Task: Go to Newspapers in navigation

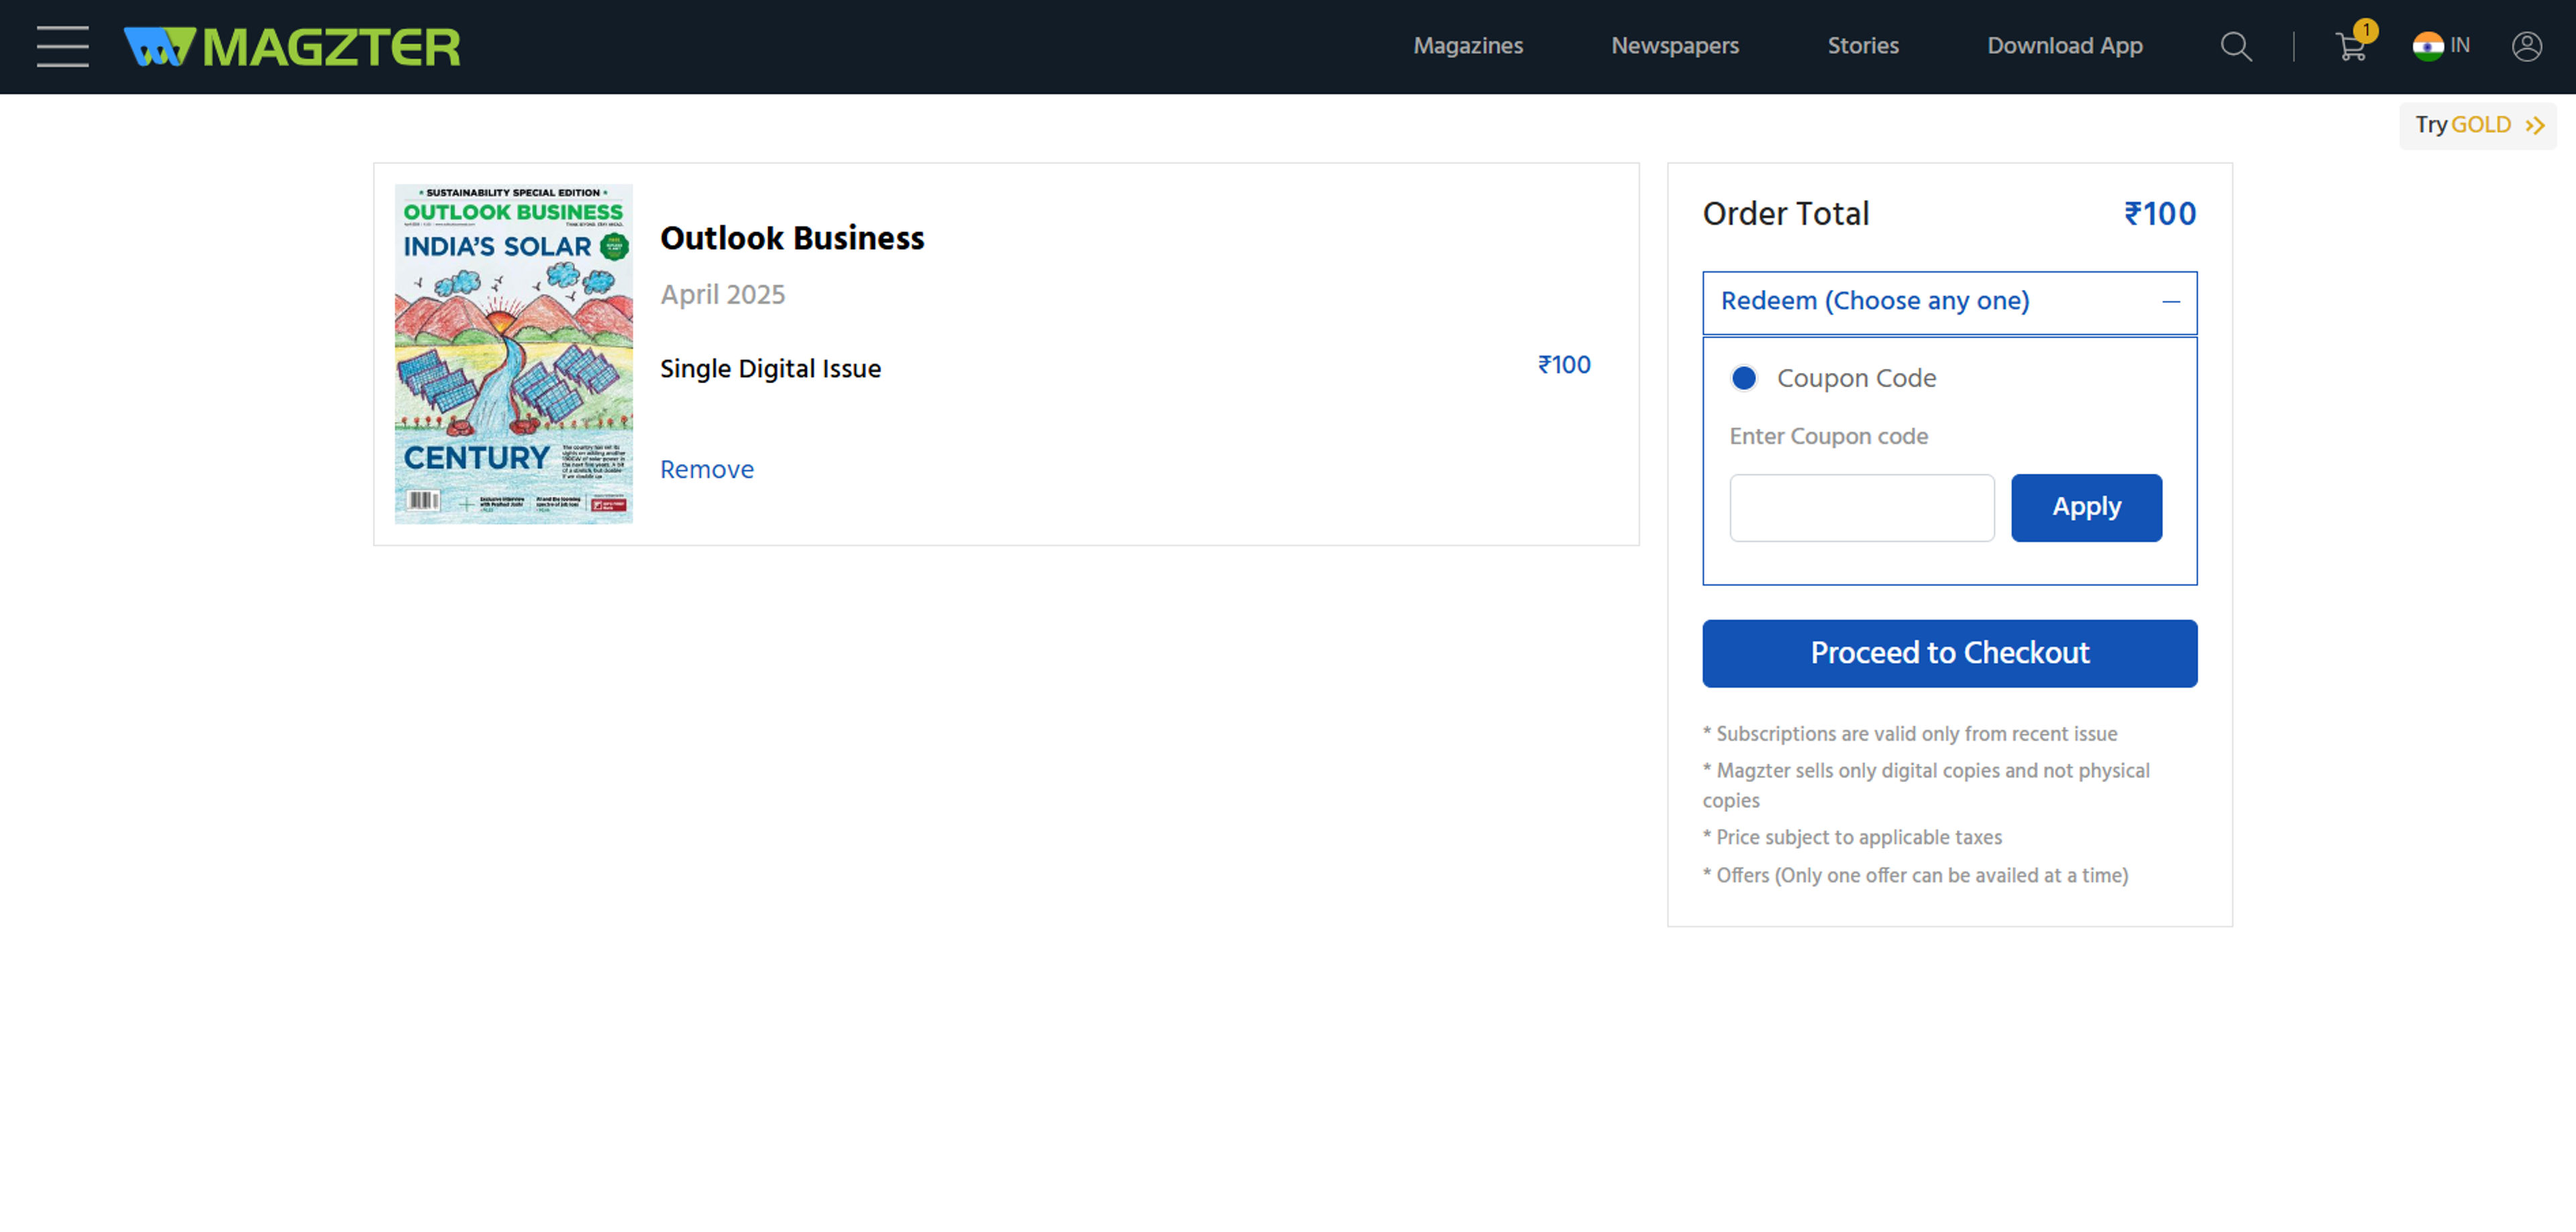Action: tap(1674, 46)
